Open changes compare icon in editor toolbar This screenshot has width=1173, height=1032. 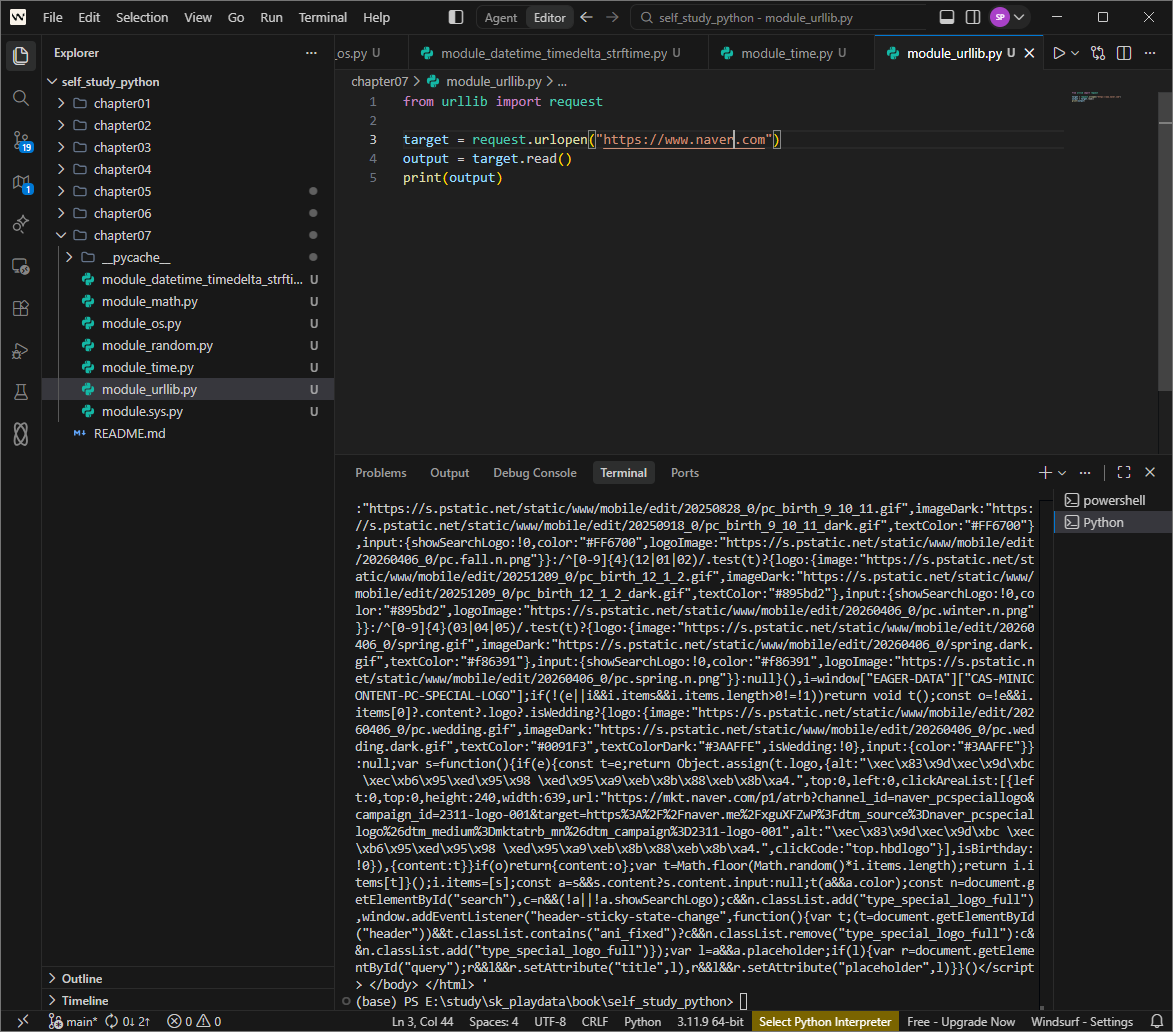coord(1097,53)
